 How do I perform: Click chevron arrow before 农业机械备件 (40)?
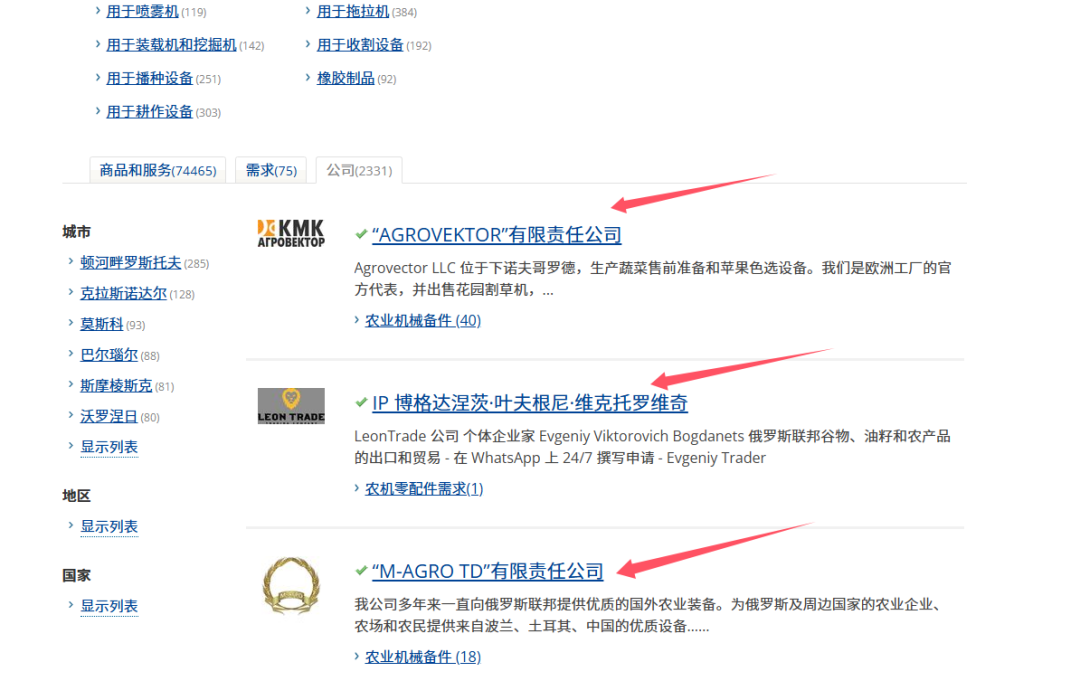357,319
